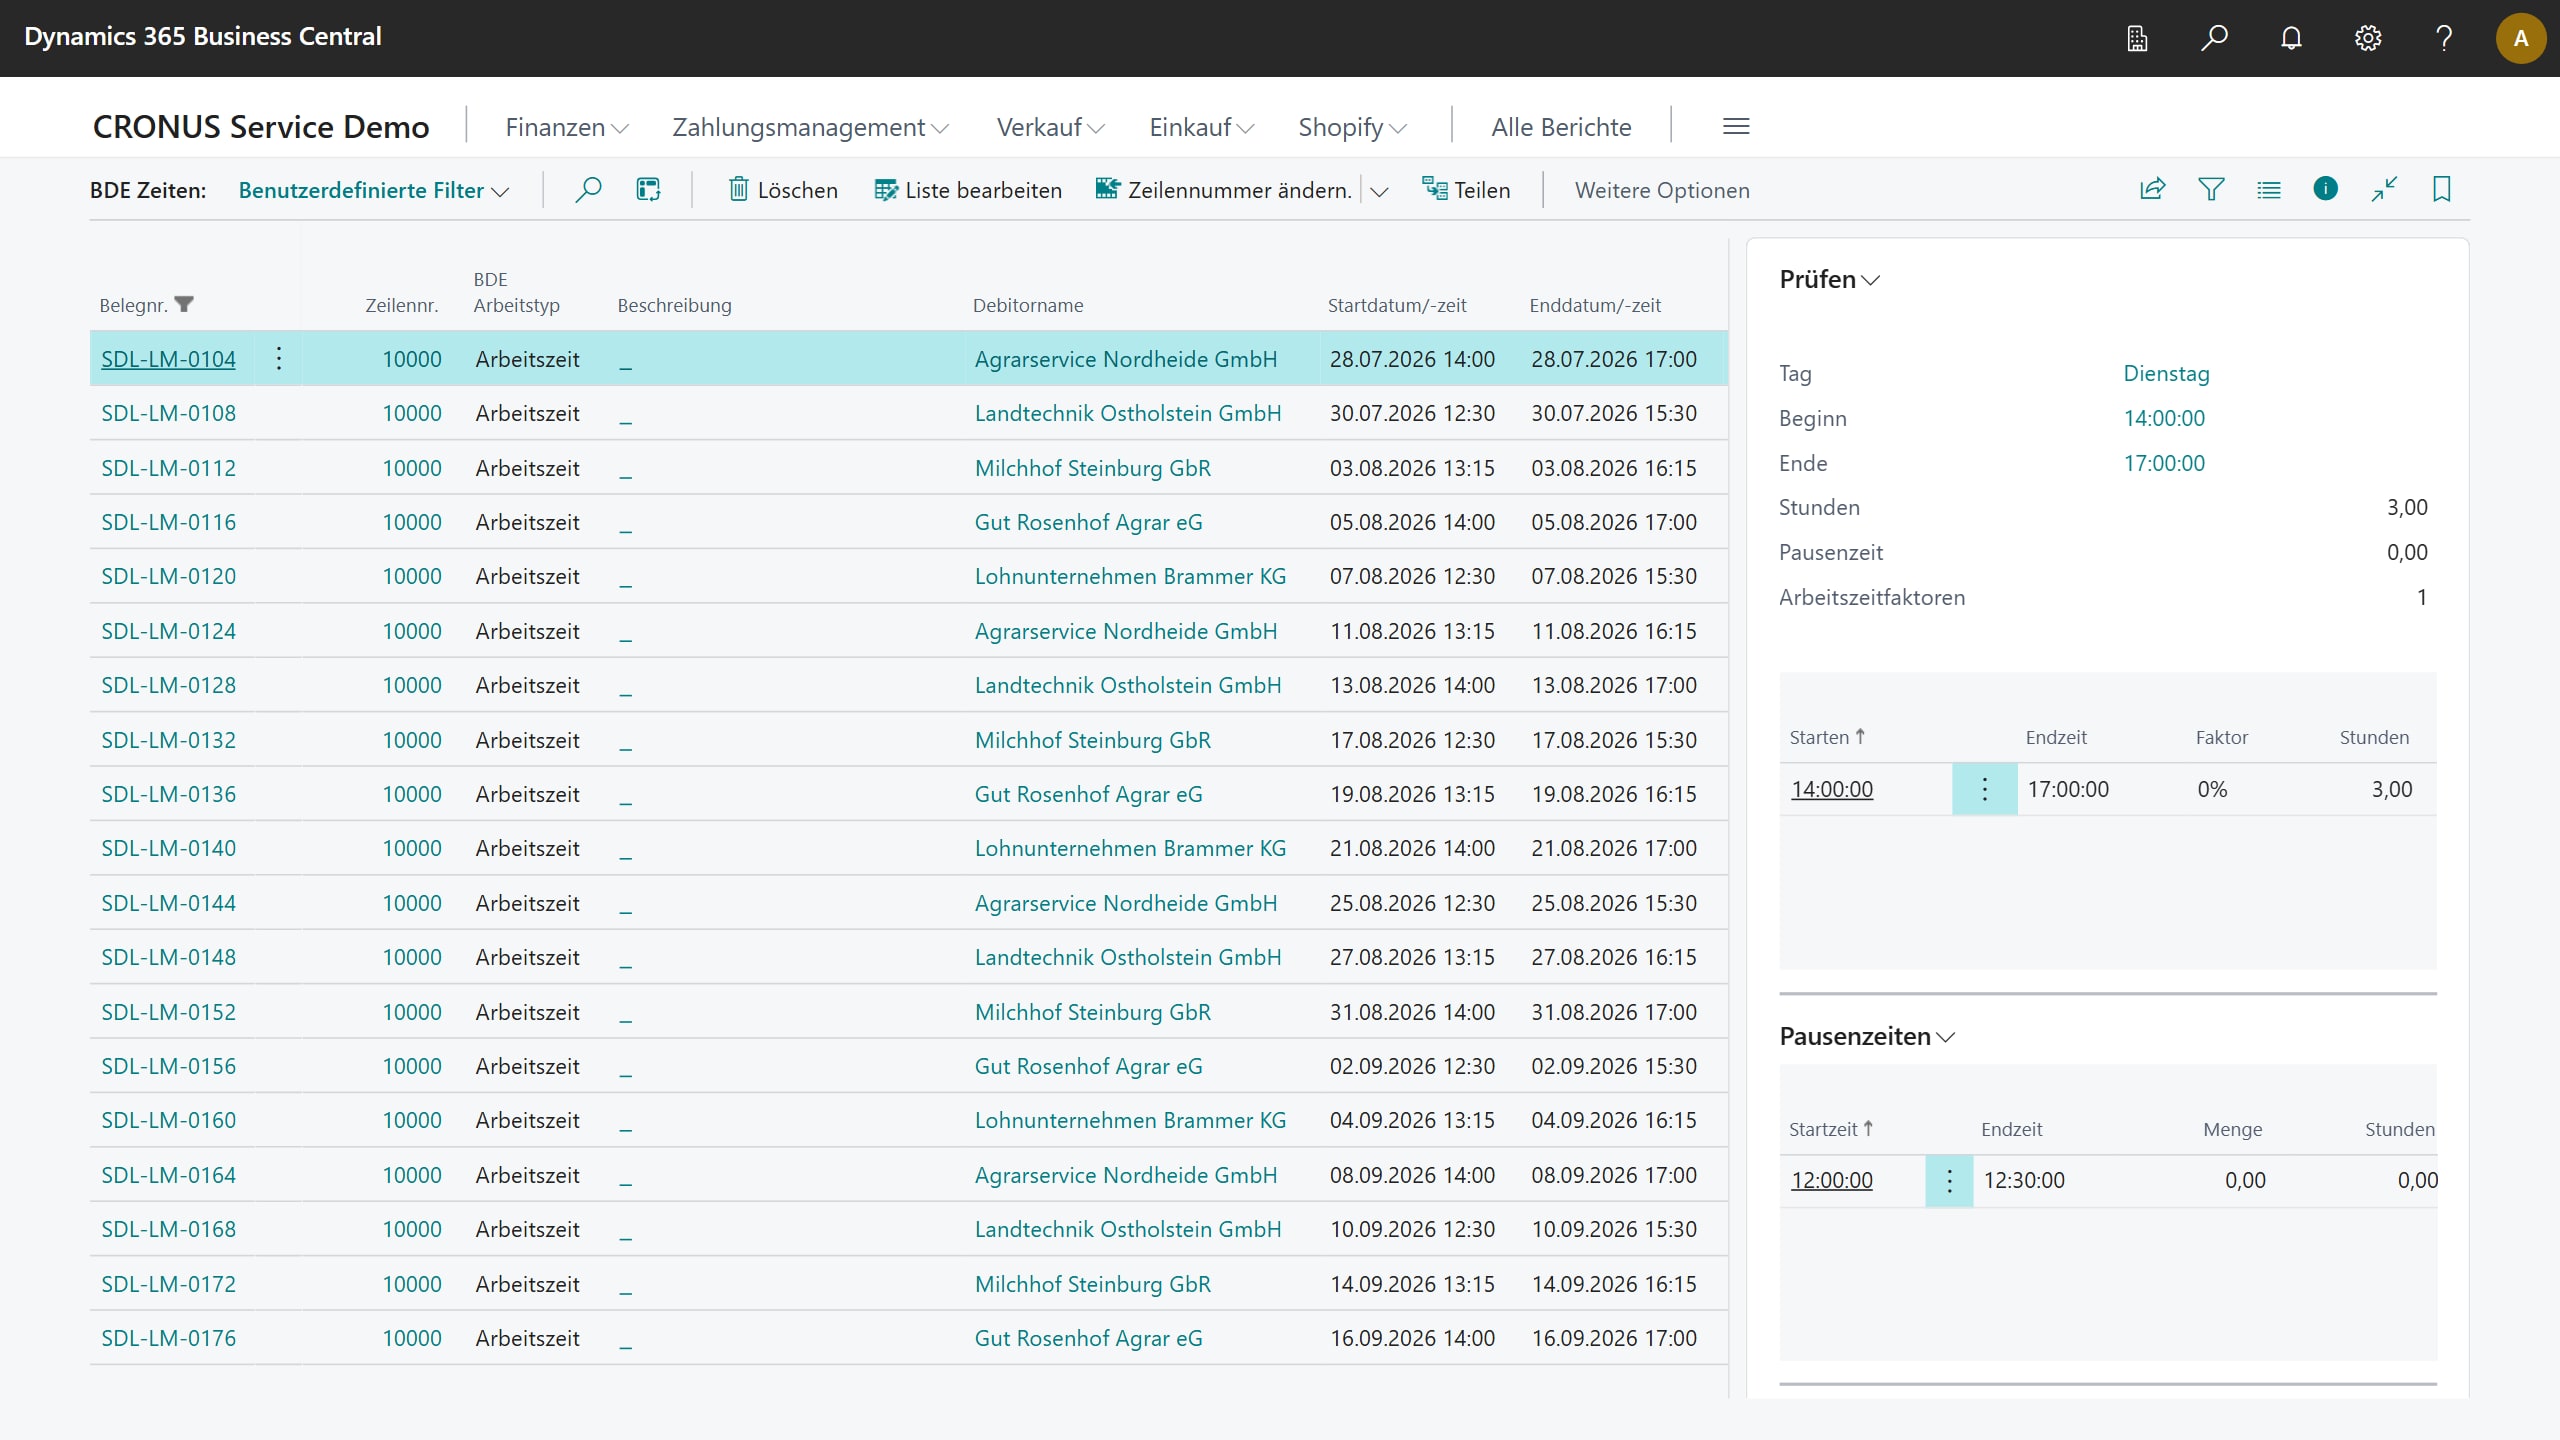Click Zeilennummer ändern action

coord(1224,190)
